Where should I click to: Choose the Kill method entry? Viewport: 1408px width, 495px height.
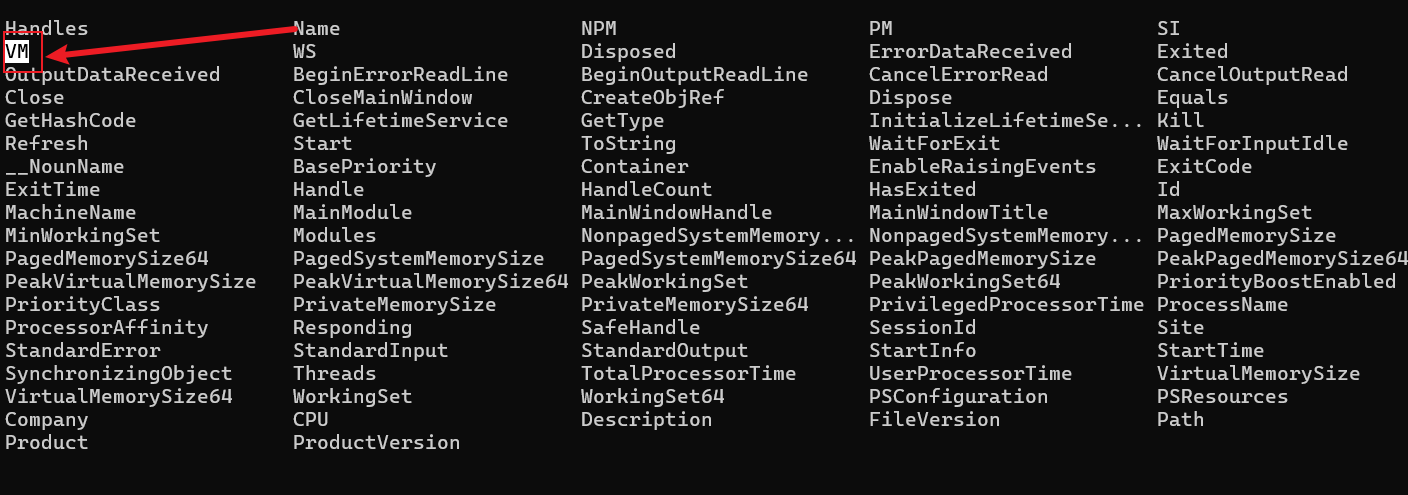pos(1180,120)
